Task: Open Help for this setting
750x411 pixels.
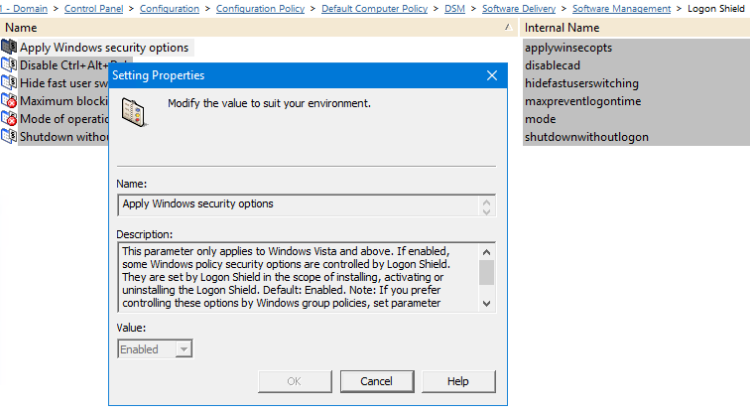Action: 458,381
